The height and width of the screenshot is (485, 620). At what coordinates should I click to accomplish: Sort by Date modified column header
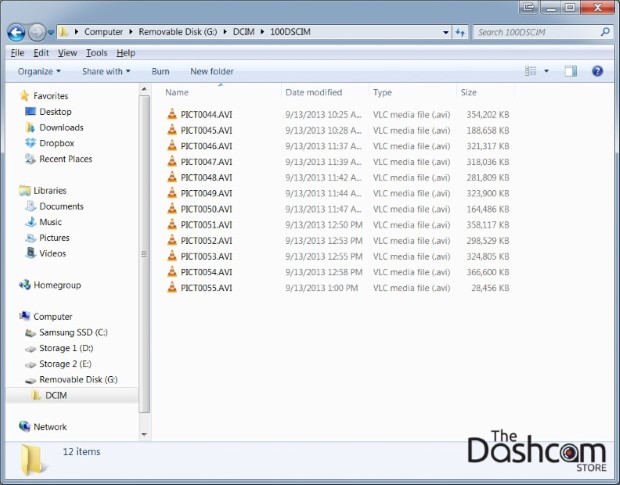313,92
